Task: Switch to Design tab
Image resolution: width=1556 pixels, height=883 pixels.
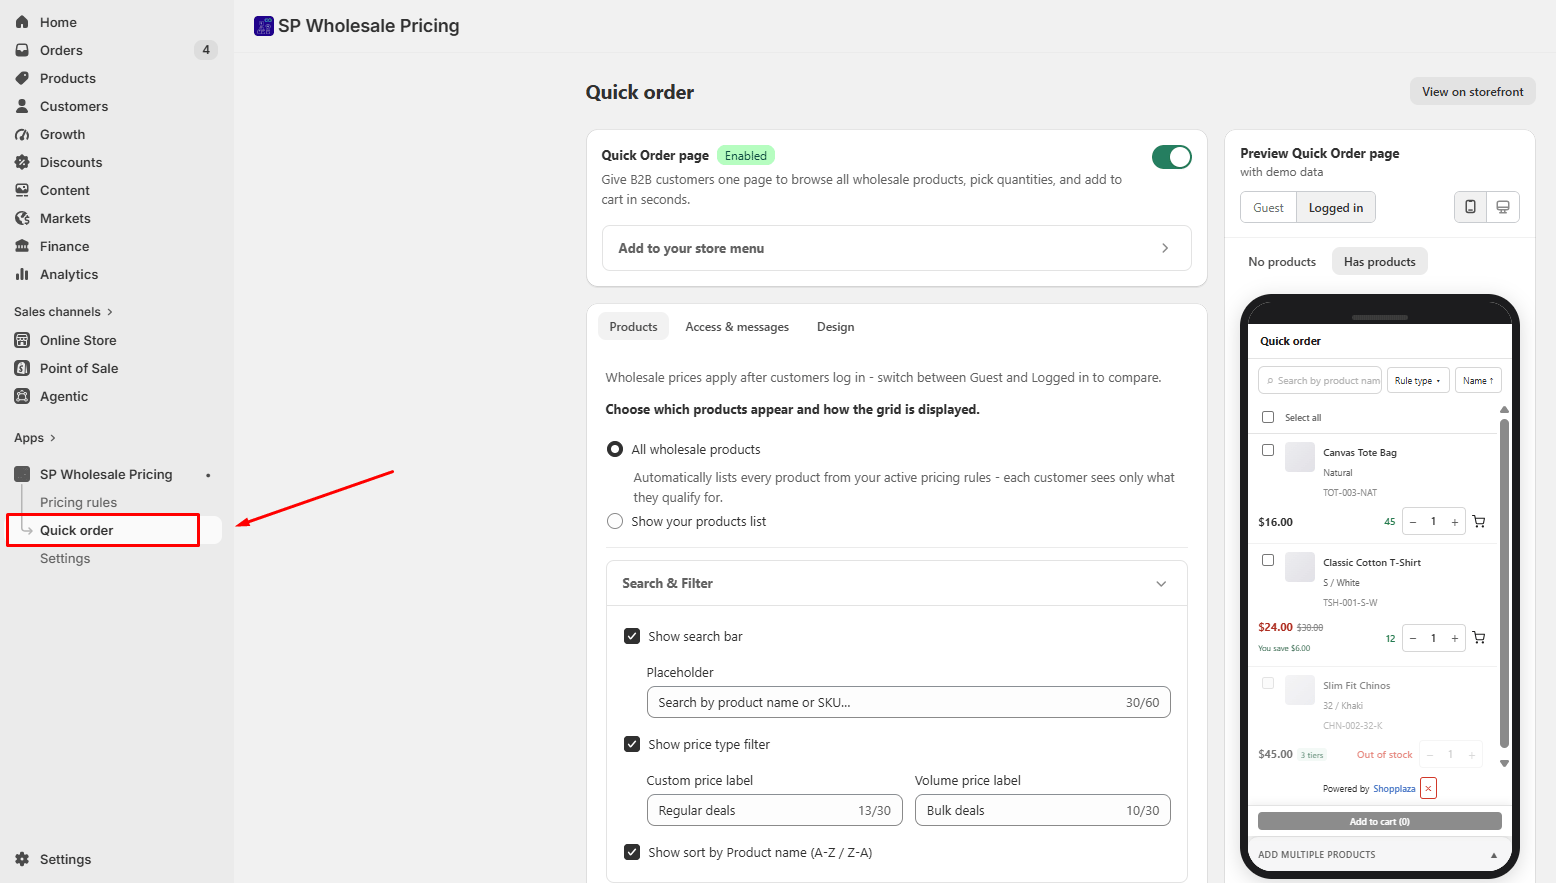Action: click(835, 327)
